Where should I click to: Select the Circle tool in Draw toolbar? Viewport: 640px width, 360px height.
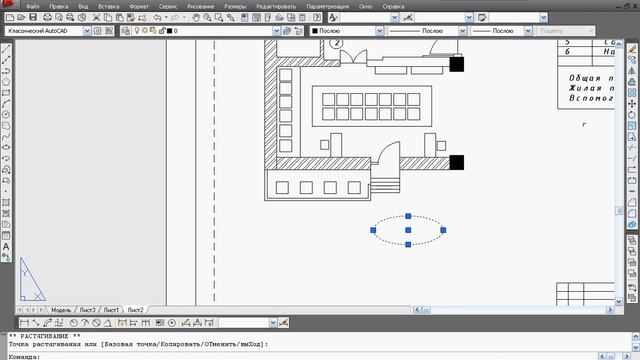6,115
